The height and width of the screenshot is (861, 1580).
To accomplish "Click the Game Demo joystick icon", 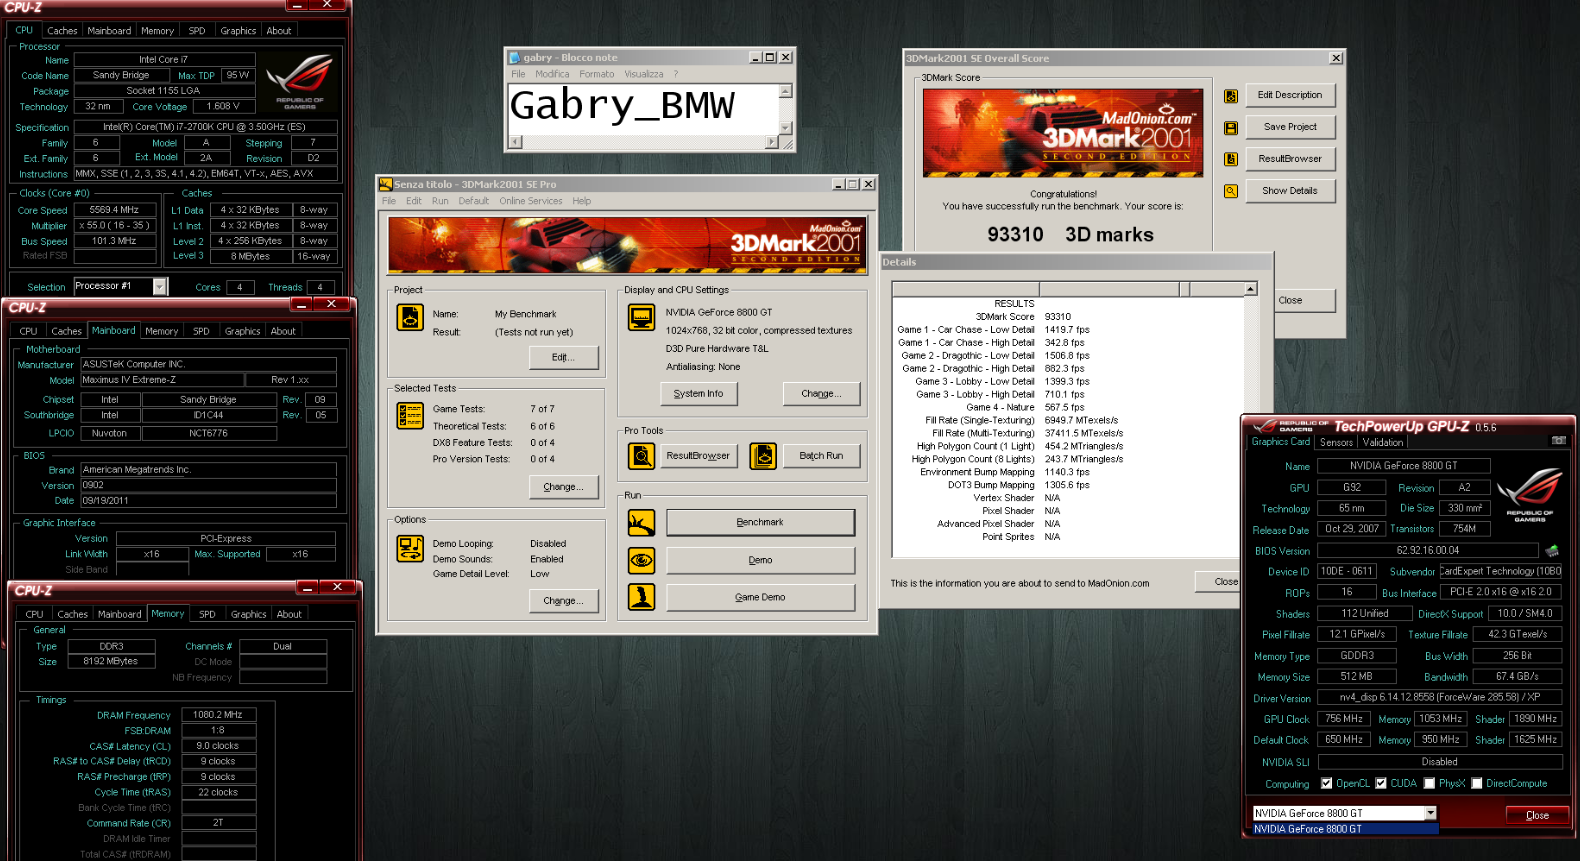I will pos(641,597).
